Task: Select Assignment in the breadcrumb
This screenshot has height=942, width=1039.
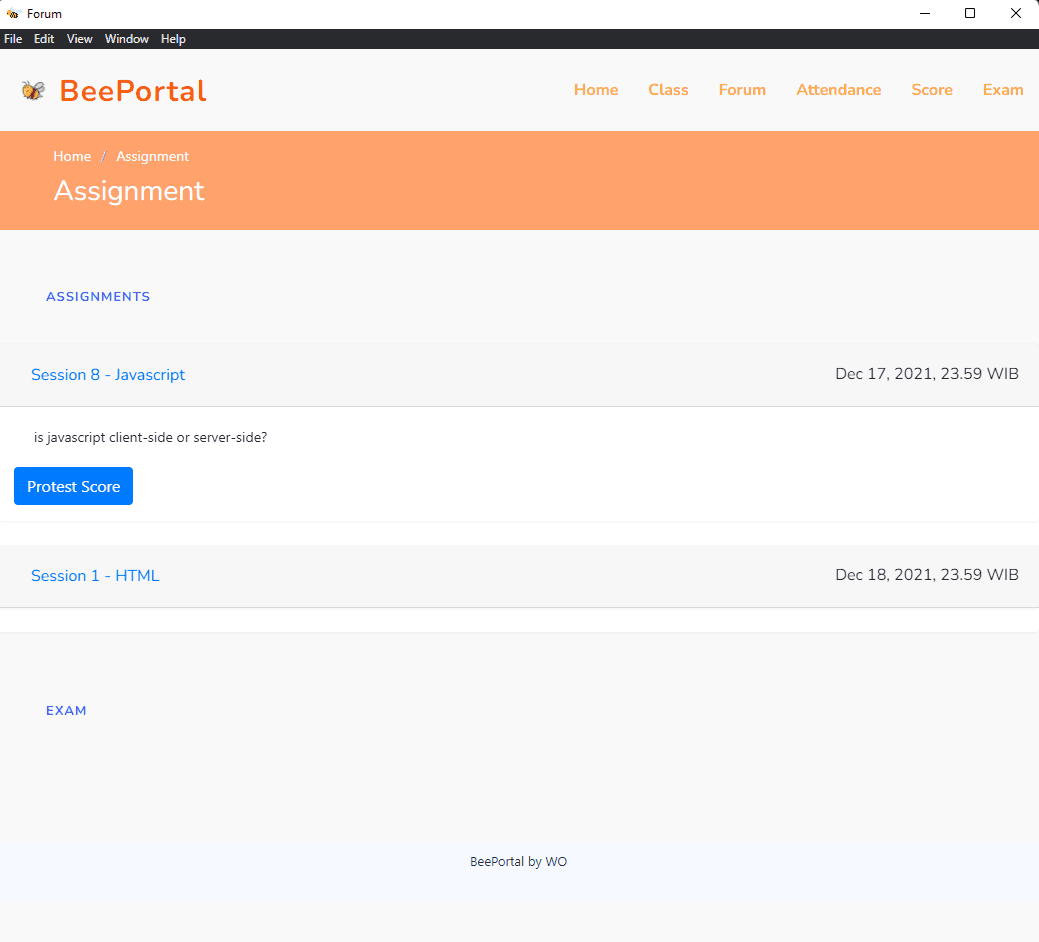Action: [x=152, y=156]
